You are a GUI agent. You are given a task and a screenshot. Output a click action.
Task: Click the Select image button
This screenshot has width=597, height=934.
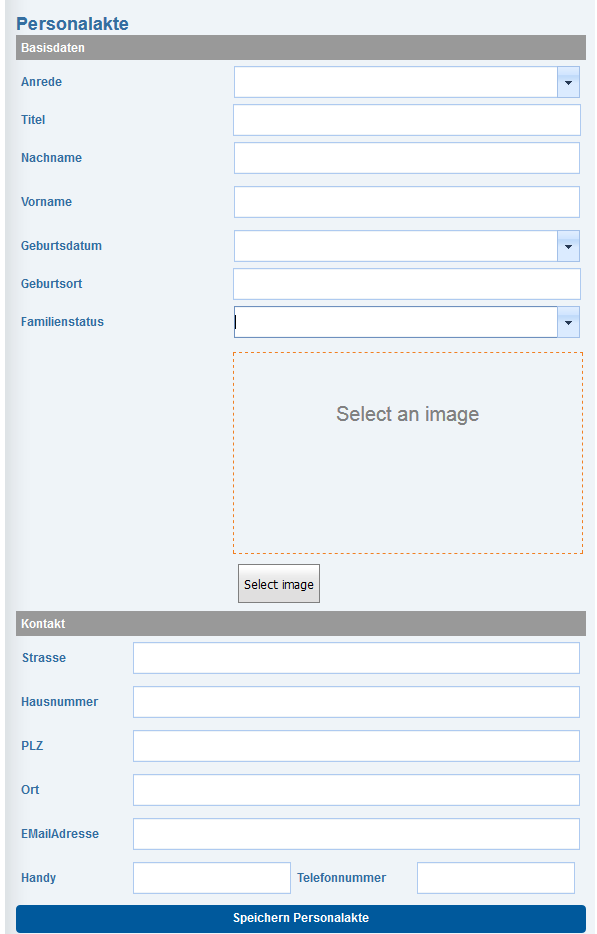pyautogui.click(x=279, y=584)
